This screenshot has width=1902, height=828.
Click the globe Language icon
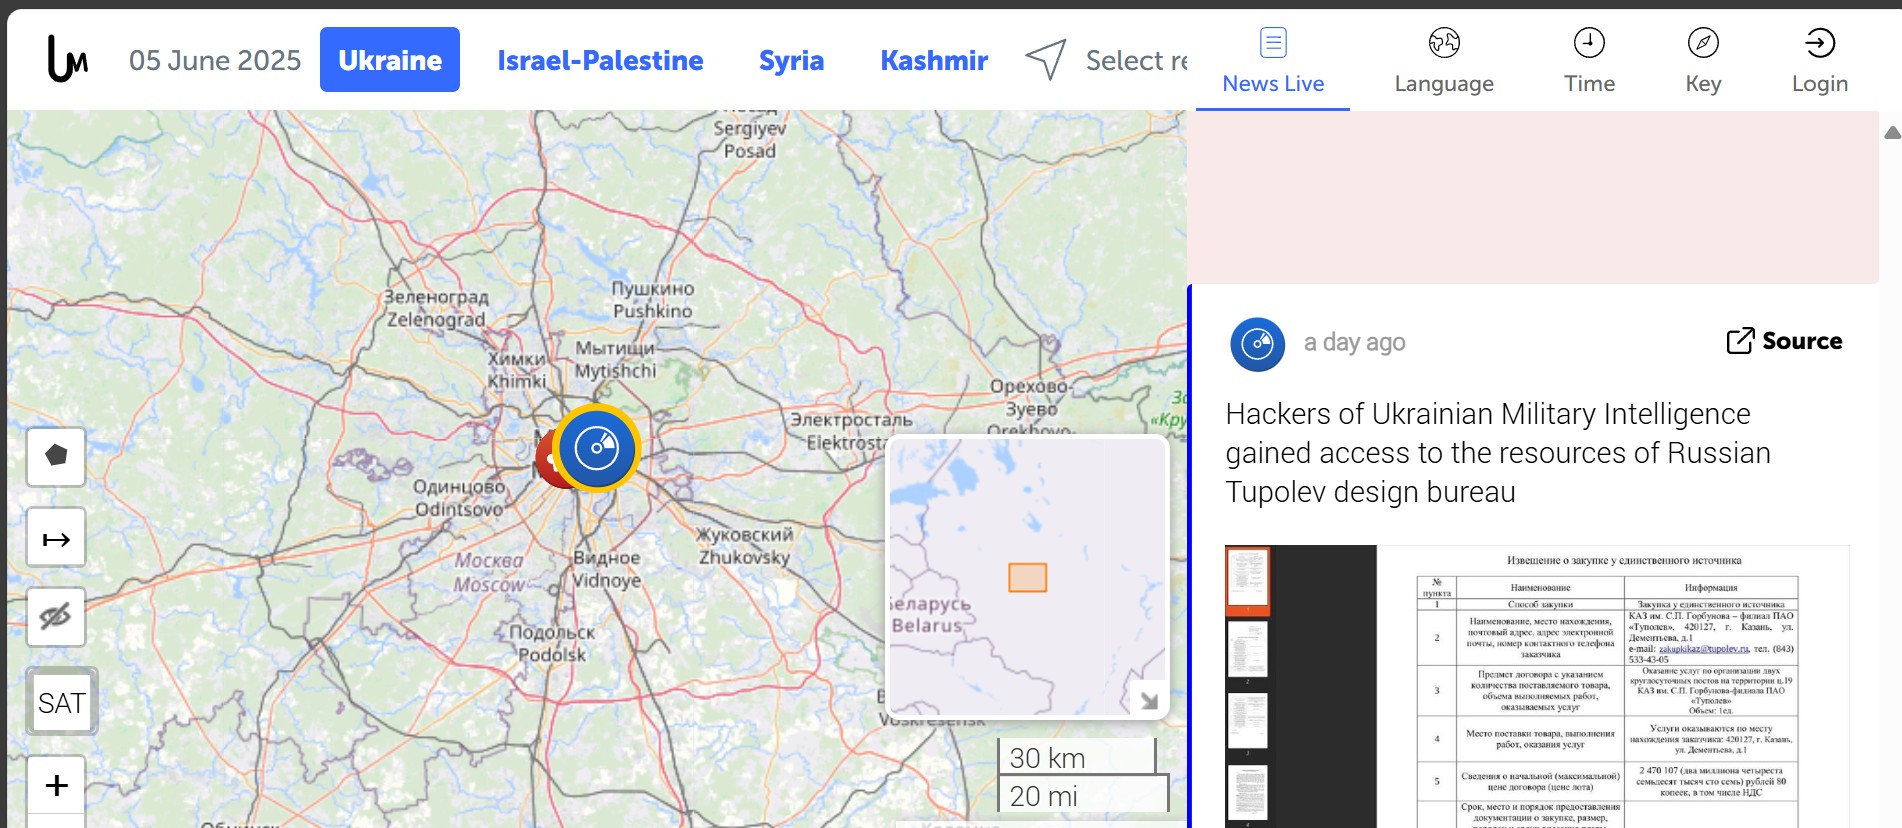(x=1444, y=43)
